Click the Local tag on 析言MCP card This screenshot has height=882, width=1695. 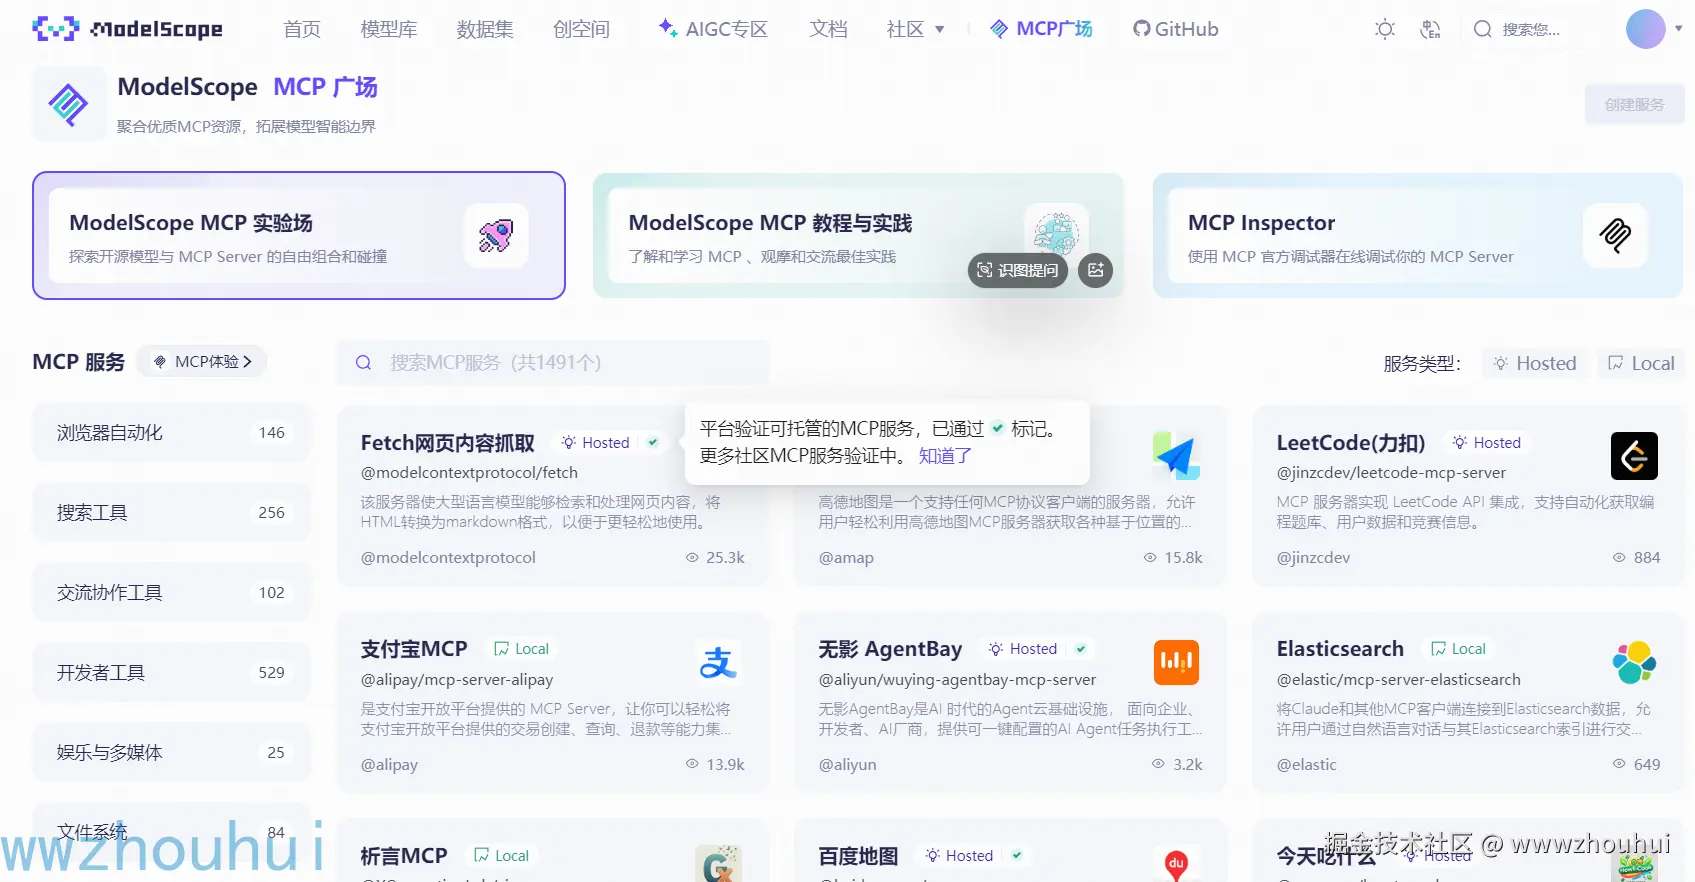[x=501, y=855]
